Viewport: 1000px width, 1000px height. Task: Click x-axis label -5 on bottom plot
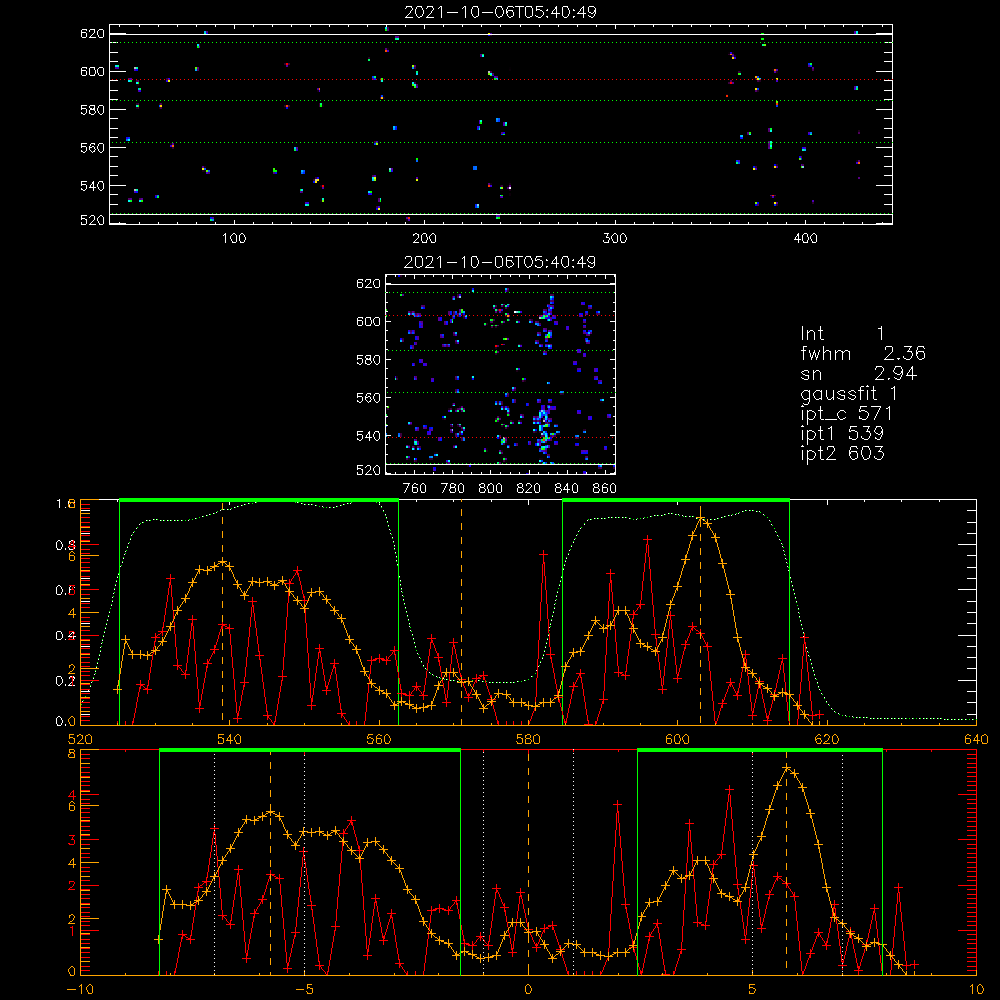tap(304, 990)
